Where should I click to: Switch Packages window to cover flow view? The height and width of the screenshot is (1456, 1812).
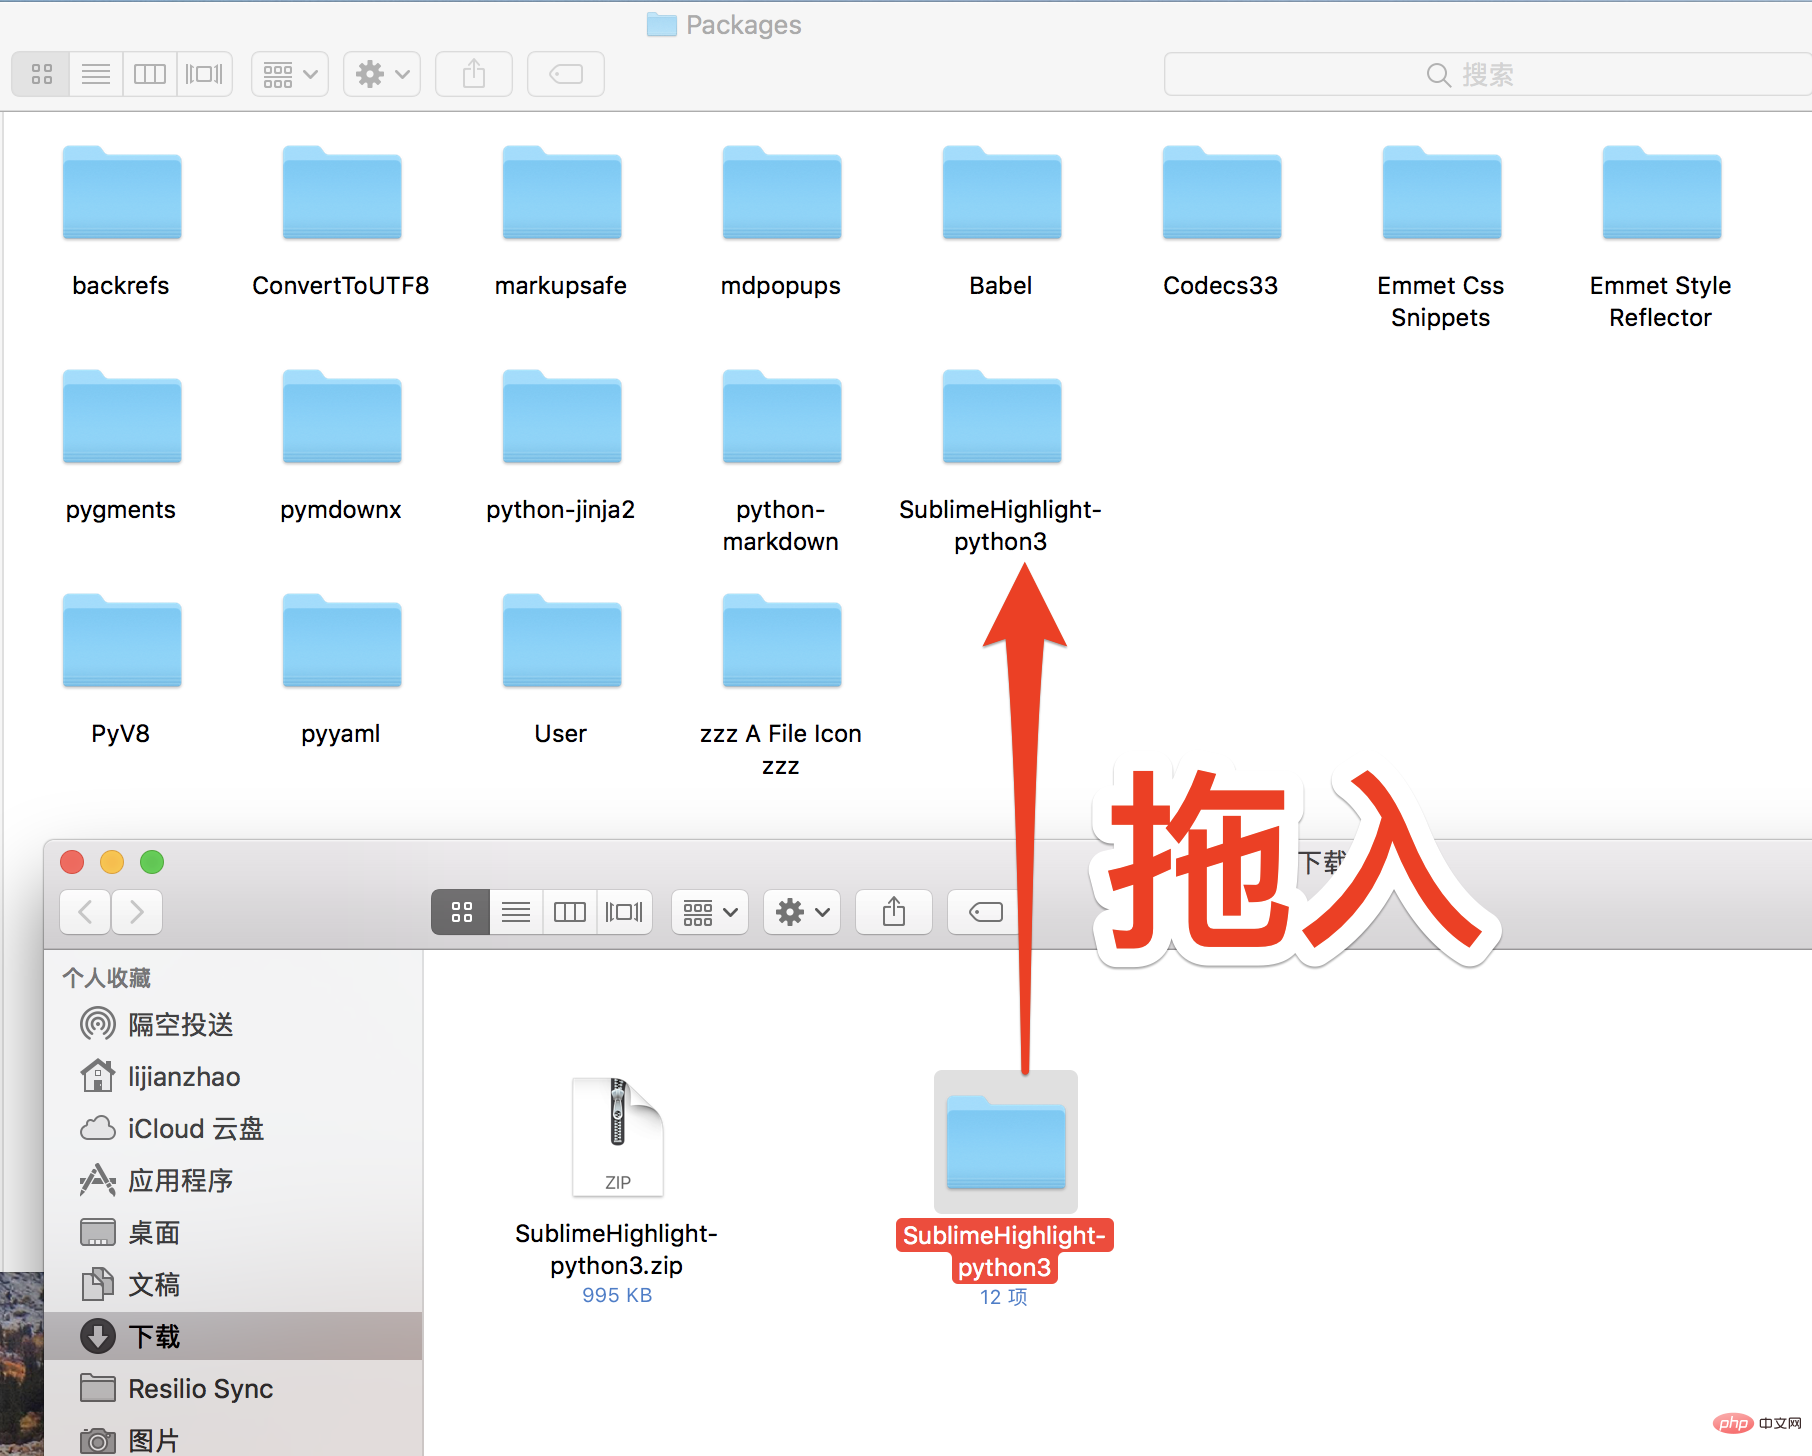click(x=205, y=74)
